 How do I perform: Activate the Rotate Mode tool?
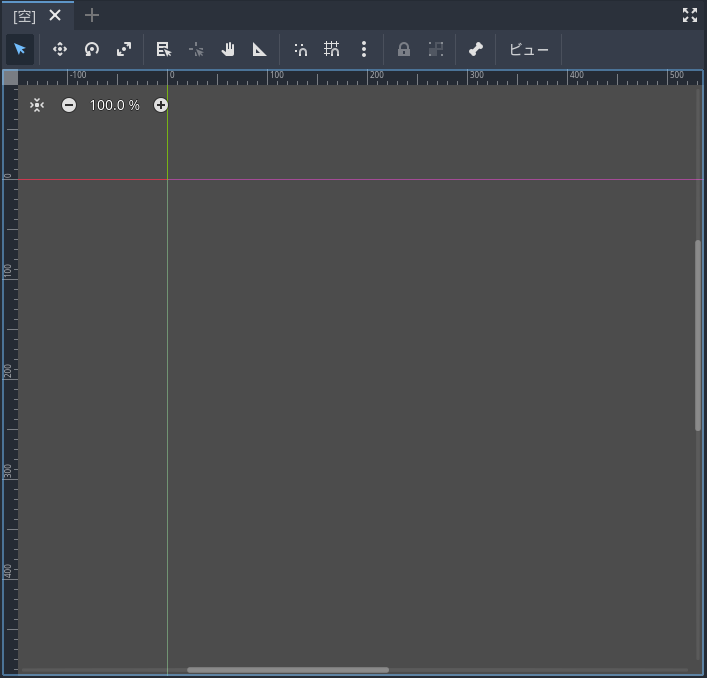point(92,49)
